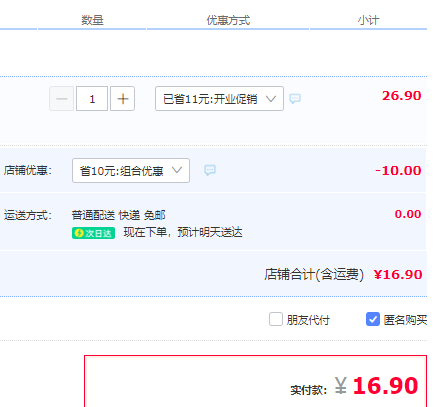Click the quantity input field showing 1
The width and height of the screenshot is (447, 407).
[x=92, y=99]
